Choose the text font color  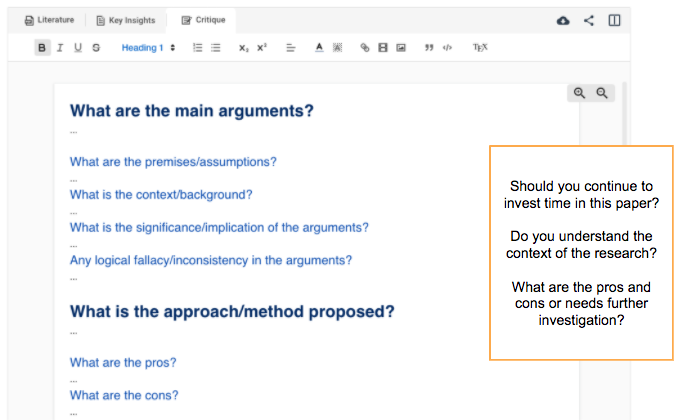tap(319, 48)
